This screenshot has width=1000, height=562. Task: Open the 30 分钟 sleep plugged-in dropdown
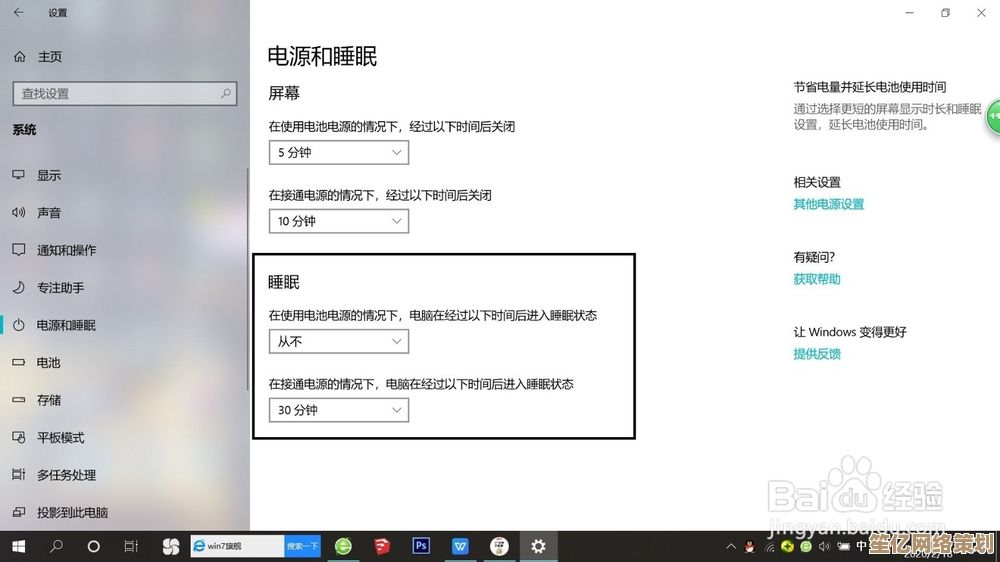(x=338, y=410)
